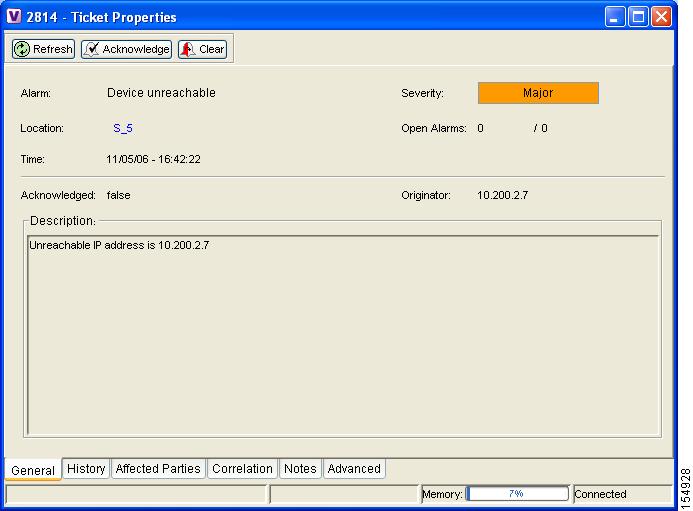The height and width of the screenshot is (511, 693).
Task: Click the Acknowledge toolbar button
Action: (x=126, y=49)
